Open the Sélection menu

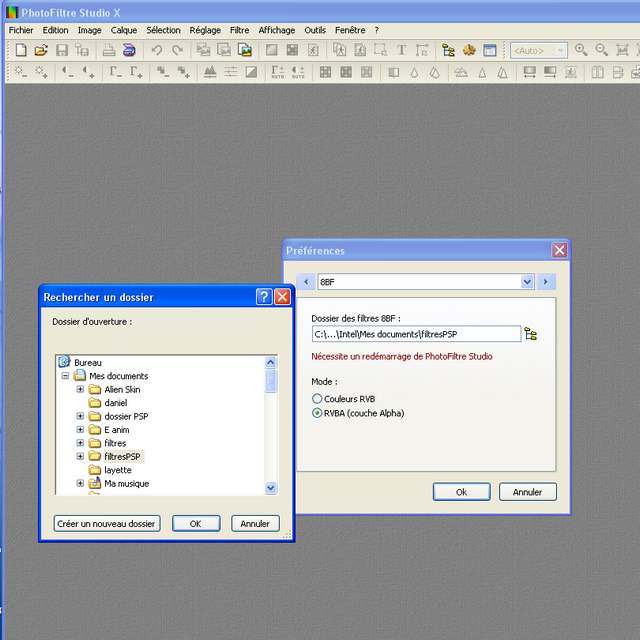click(x=163, y=30)
